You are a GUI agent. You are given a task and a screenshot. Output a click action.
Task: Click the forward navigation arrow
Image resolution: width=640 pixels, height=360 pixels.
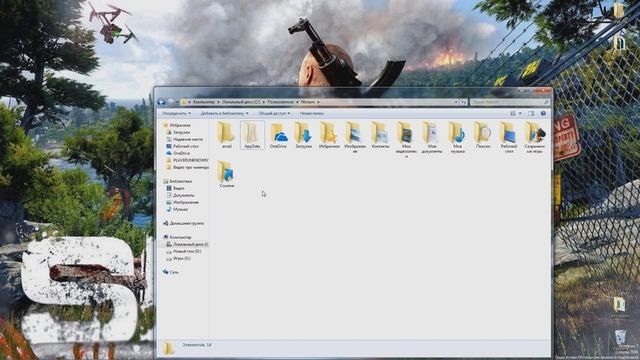tap(171, 102)
